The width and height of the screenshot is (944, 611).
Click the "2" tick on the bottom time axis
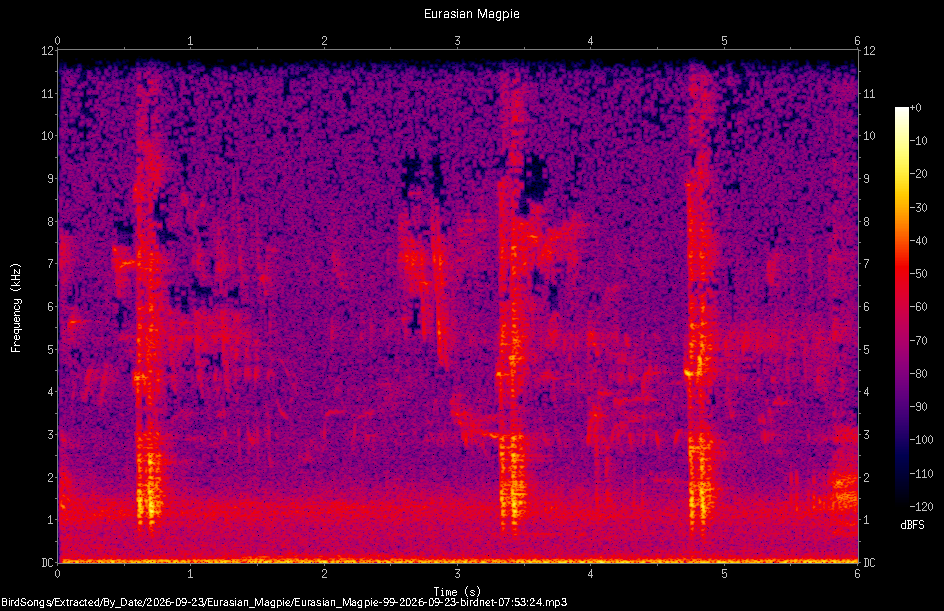tap(324, 574)
